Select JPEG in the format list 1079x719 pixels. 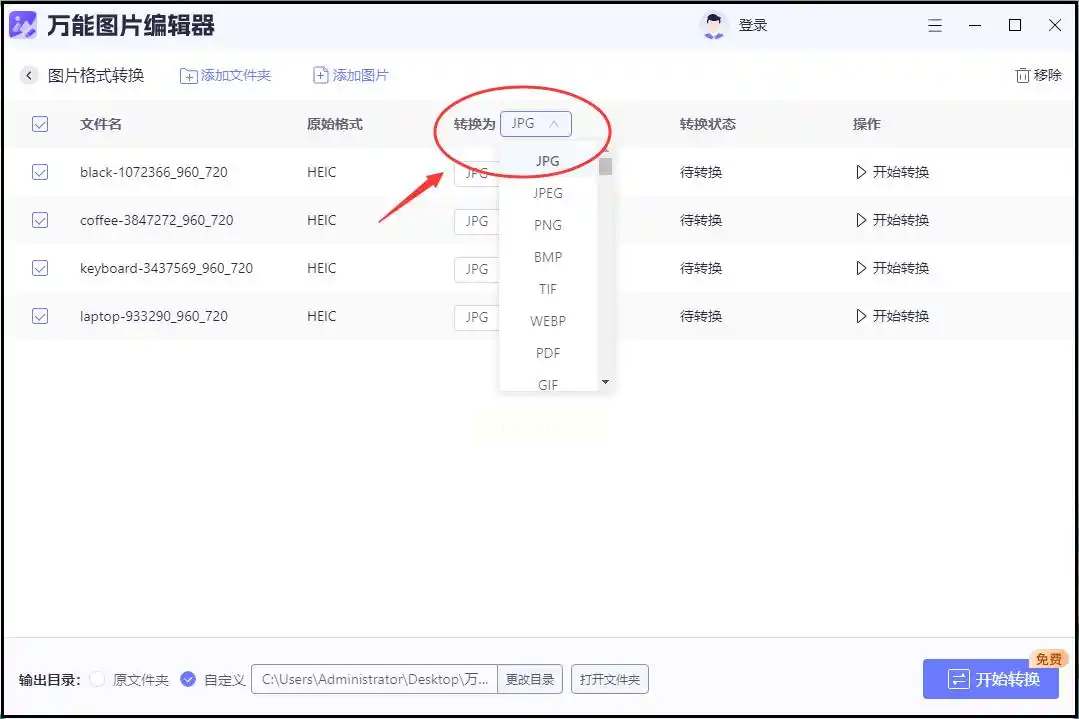[548, 193]
